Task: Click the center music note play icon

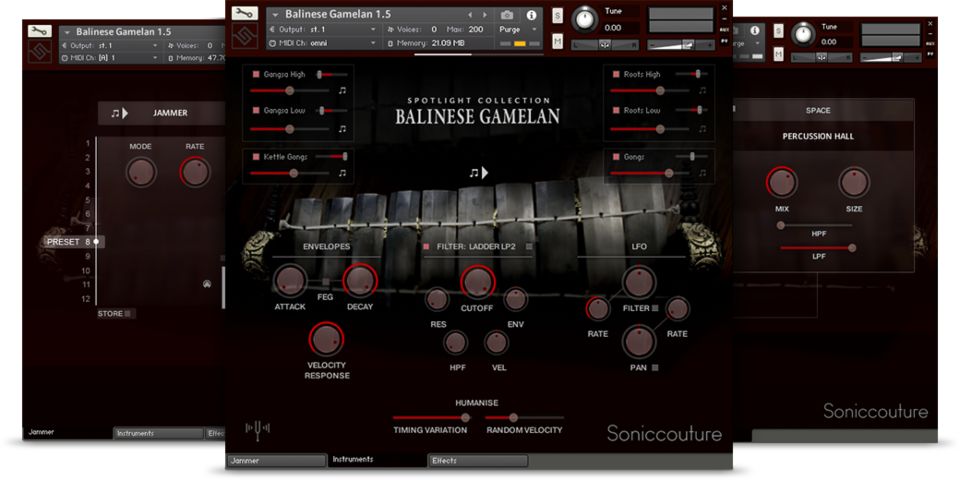Action: (x=479, y=173)
